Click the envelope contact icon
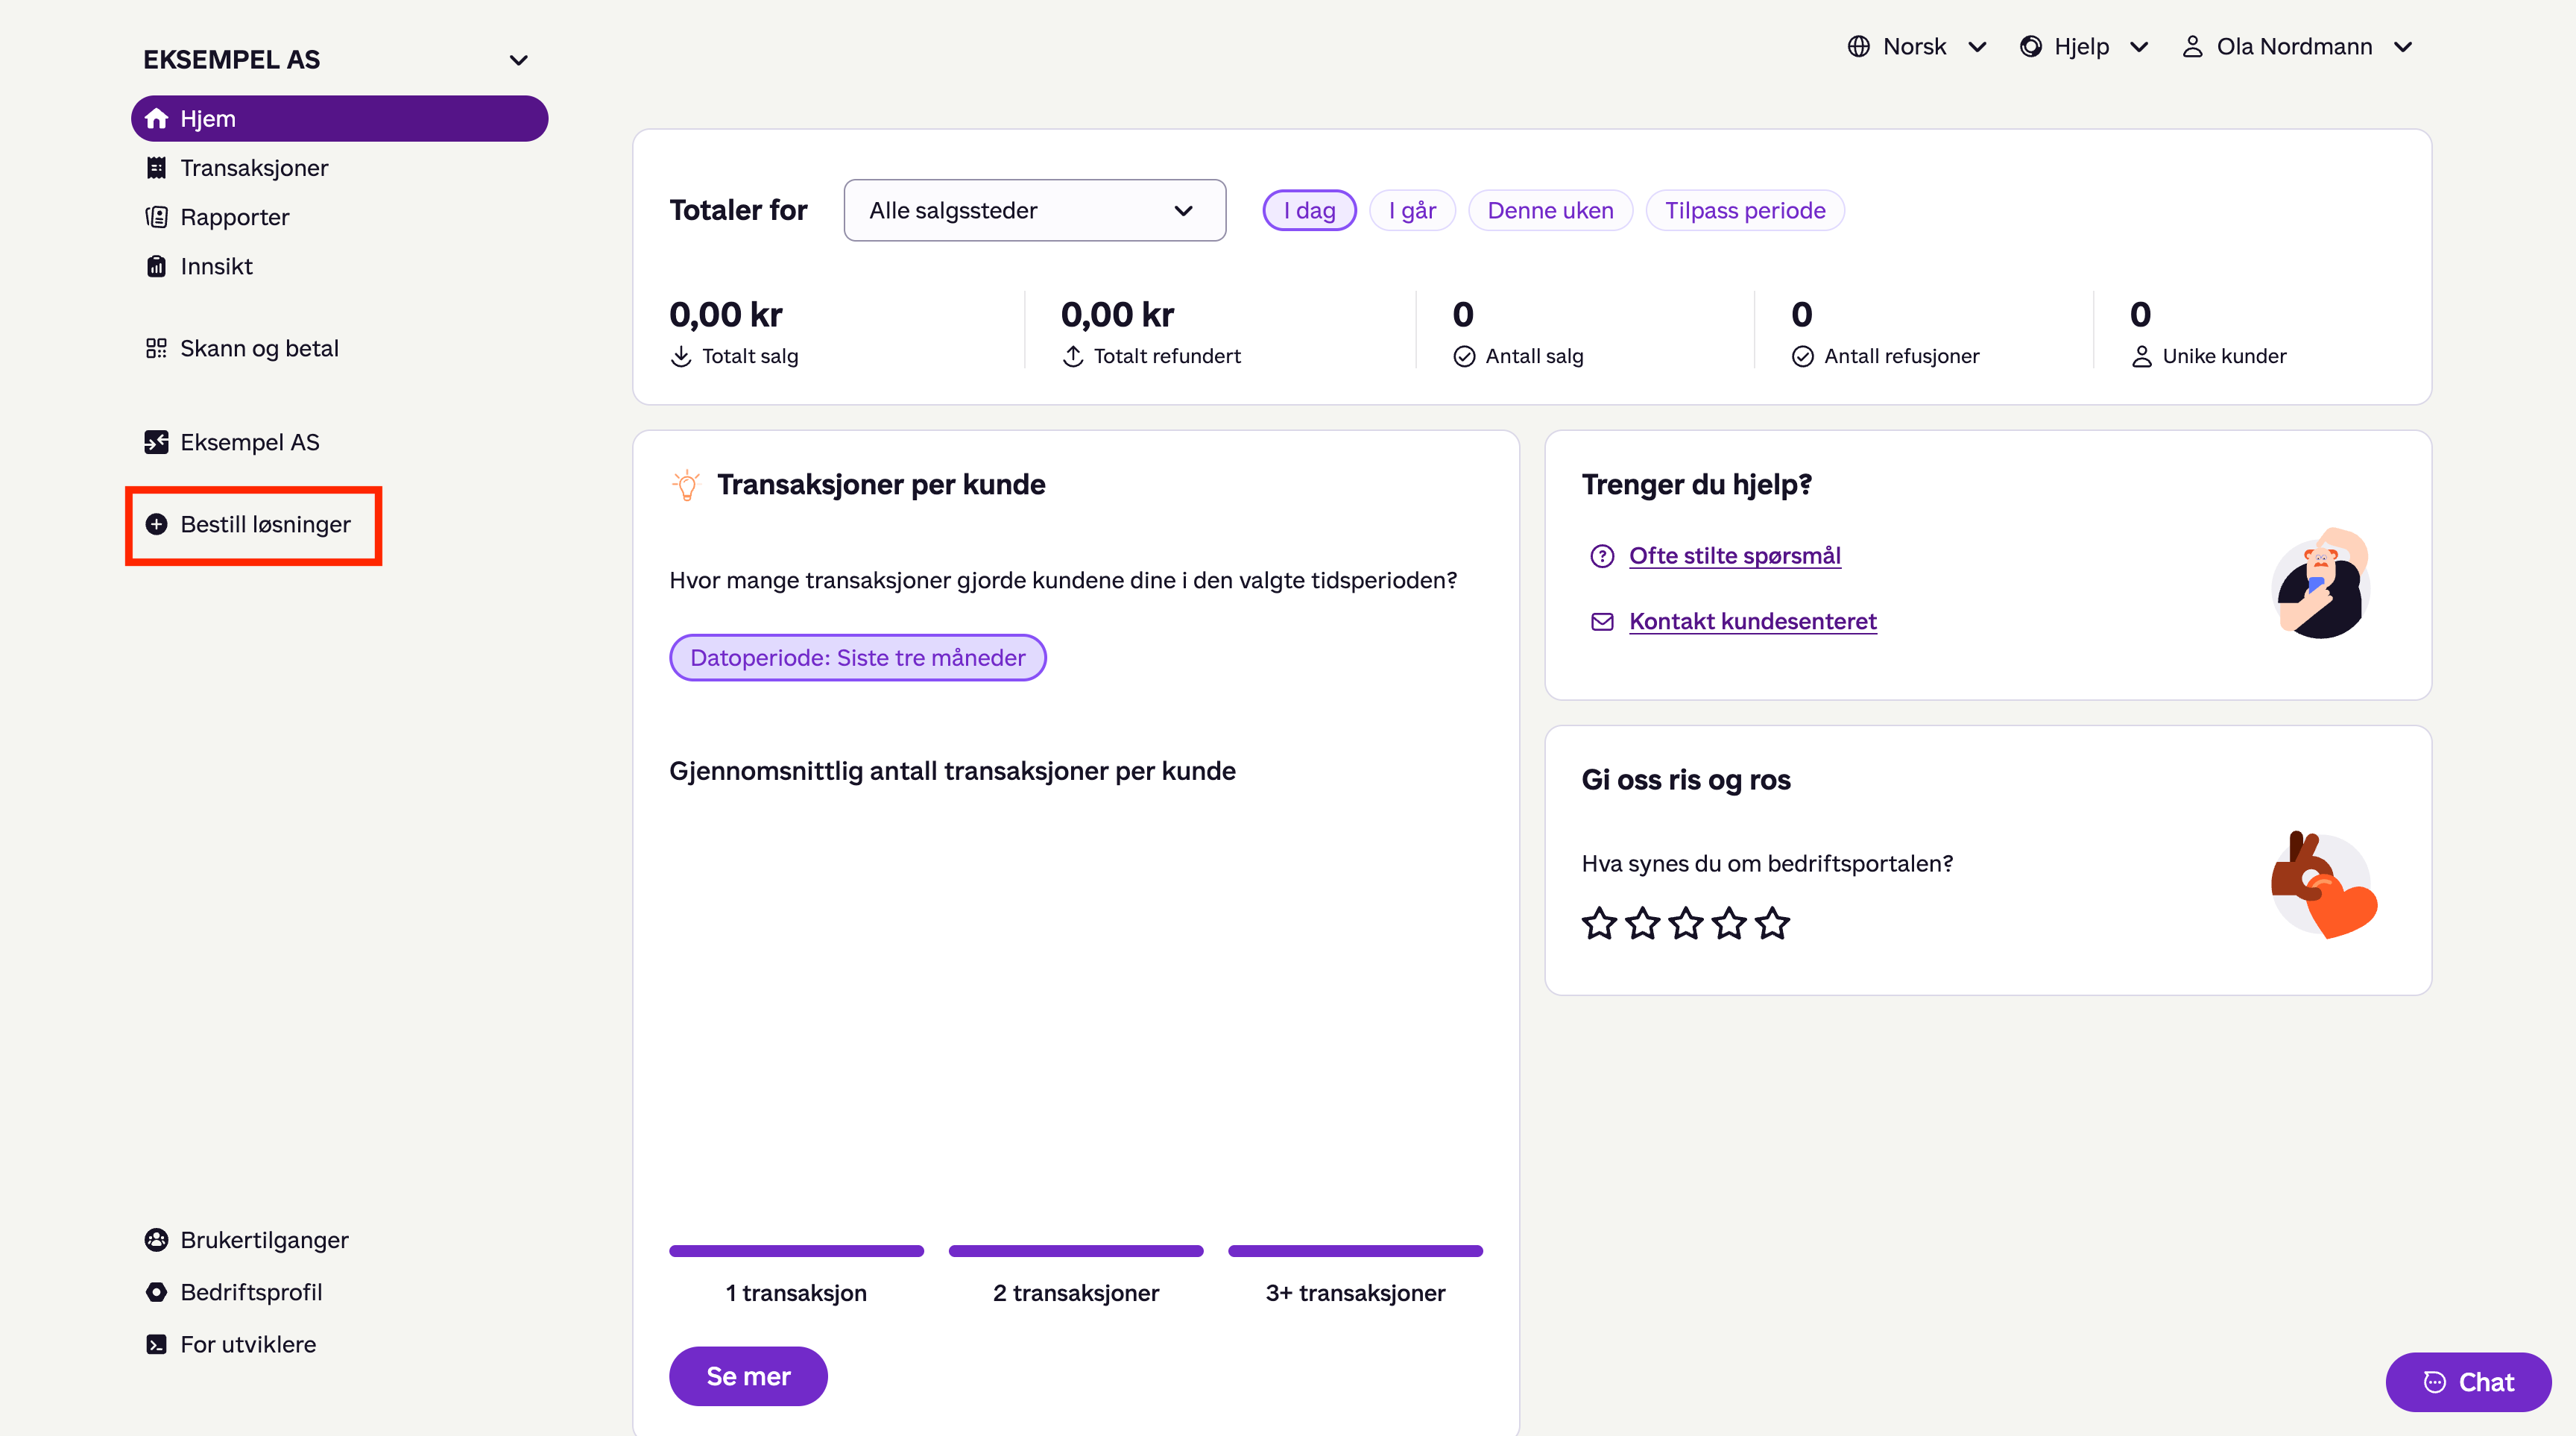This screenshot has width=2576, height=1436. [1602, 622]
